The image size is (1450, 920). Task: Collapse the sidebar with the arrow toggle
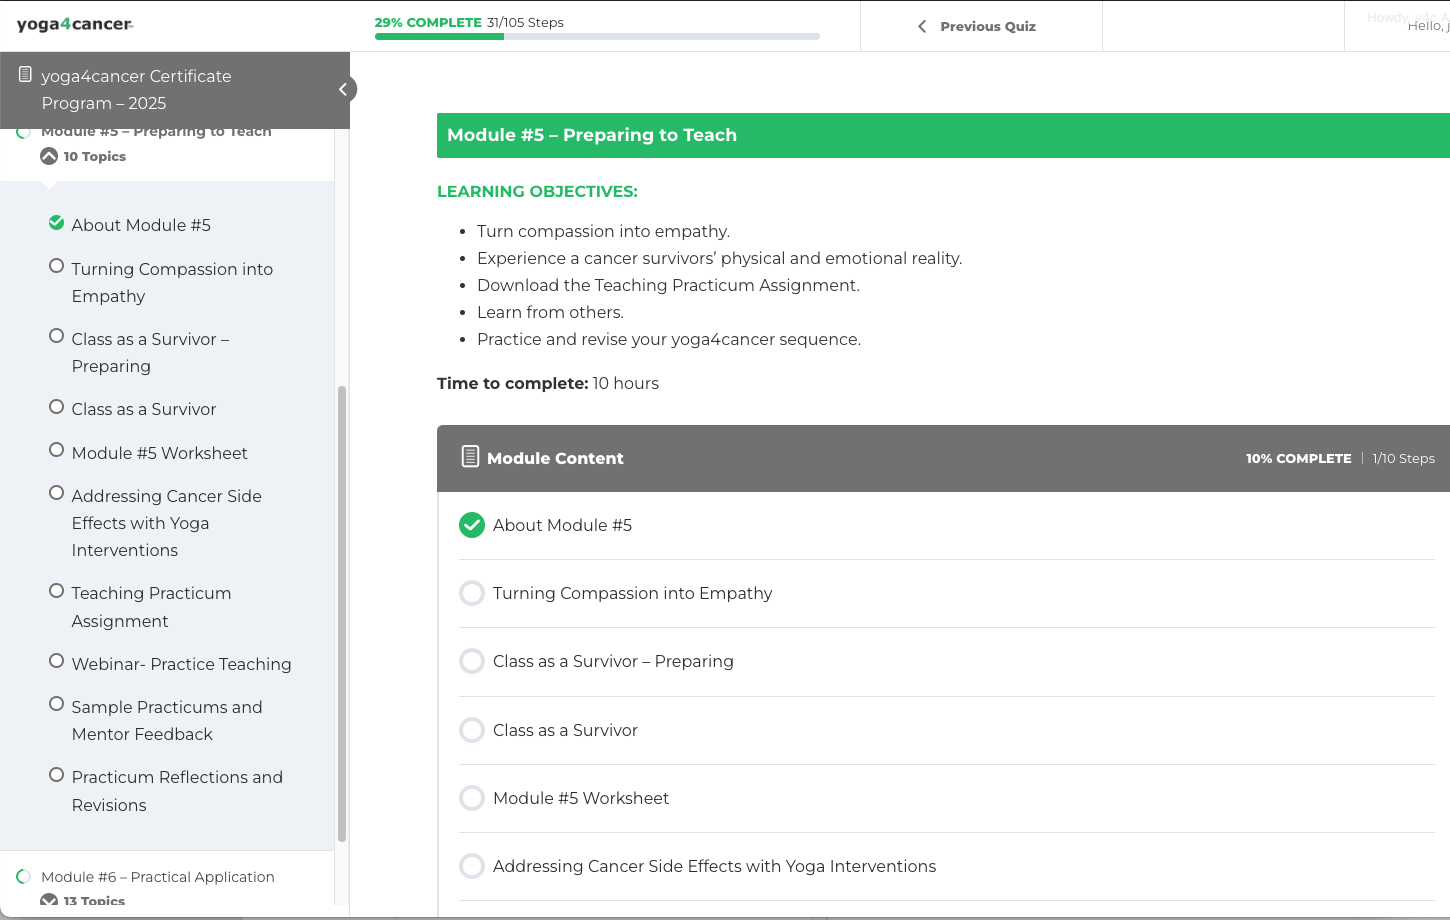point(343,90)
